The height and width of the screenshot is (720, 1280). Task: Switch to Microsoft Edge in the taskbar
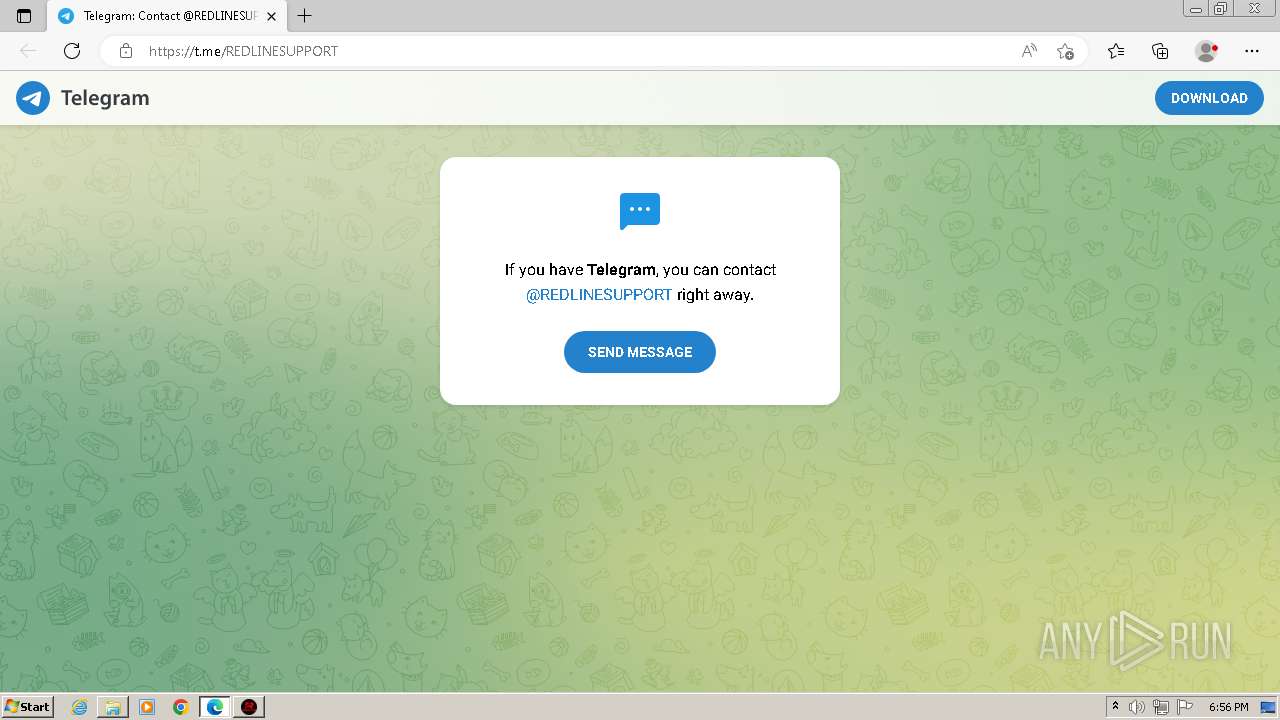(215, 707)
